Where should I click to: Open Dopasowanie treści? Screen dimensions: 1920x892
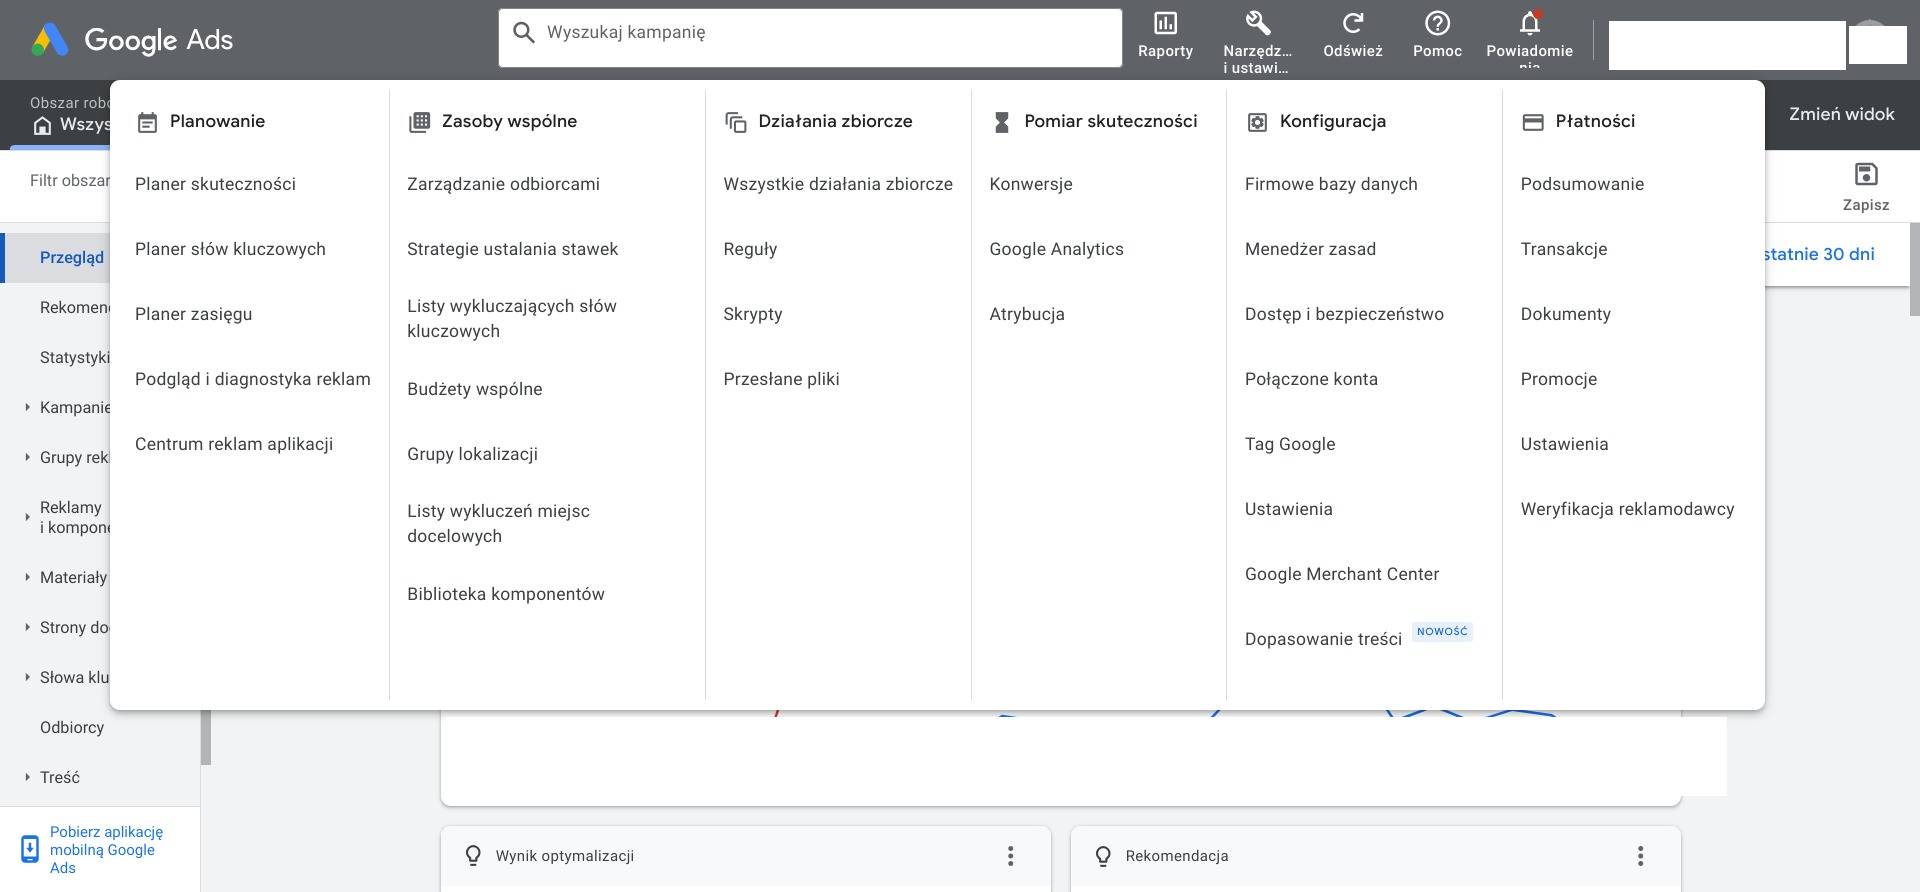click(x=1323, y=639)
